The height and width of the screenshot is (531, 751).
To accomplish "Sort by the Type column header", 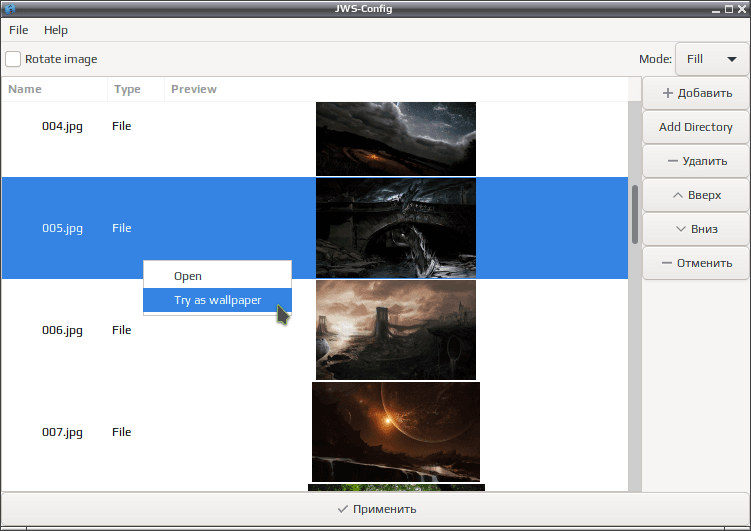I will [x=136, y=89].
